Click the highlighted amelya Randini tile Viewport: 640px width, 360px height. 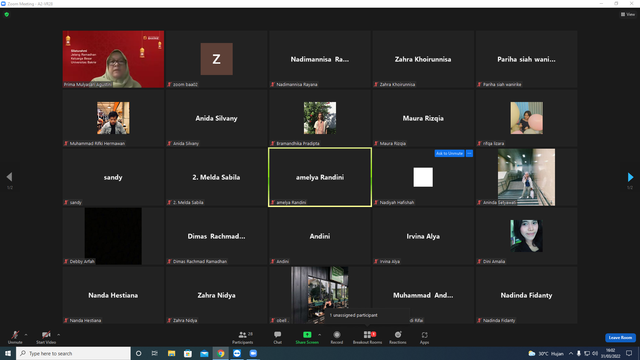tap(320, 177)
